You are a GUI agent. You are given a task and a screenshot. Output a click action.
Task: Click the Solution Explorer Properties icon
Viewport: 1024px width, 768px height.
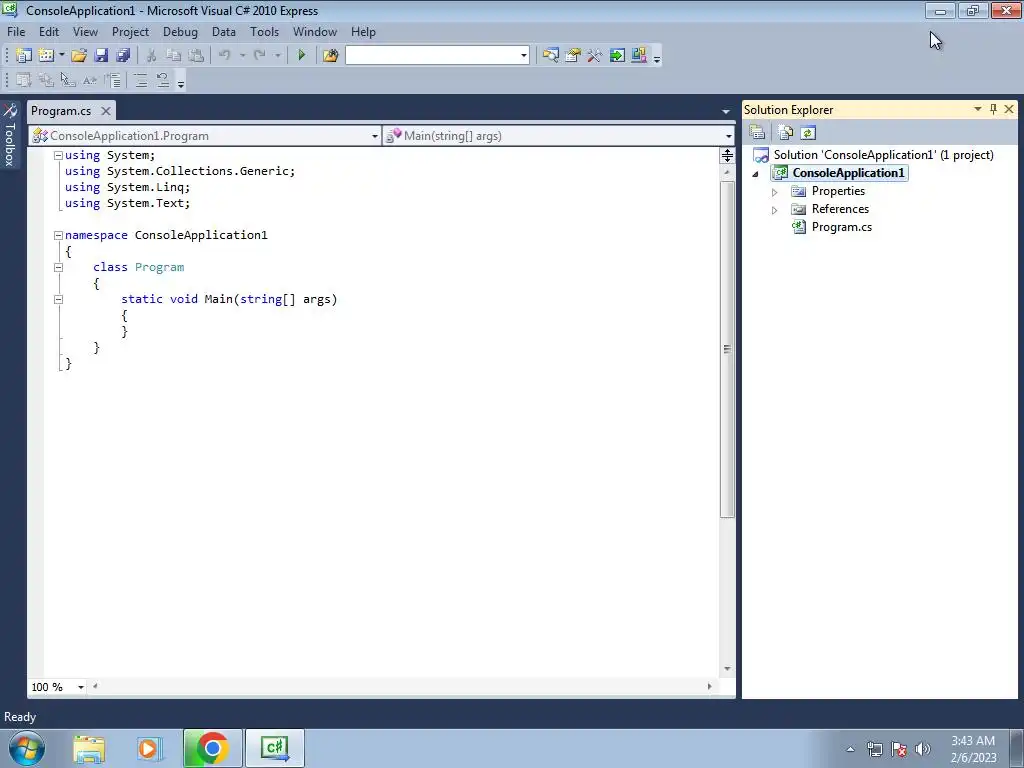pyautogui.click(x=758, y=133)
